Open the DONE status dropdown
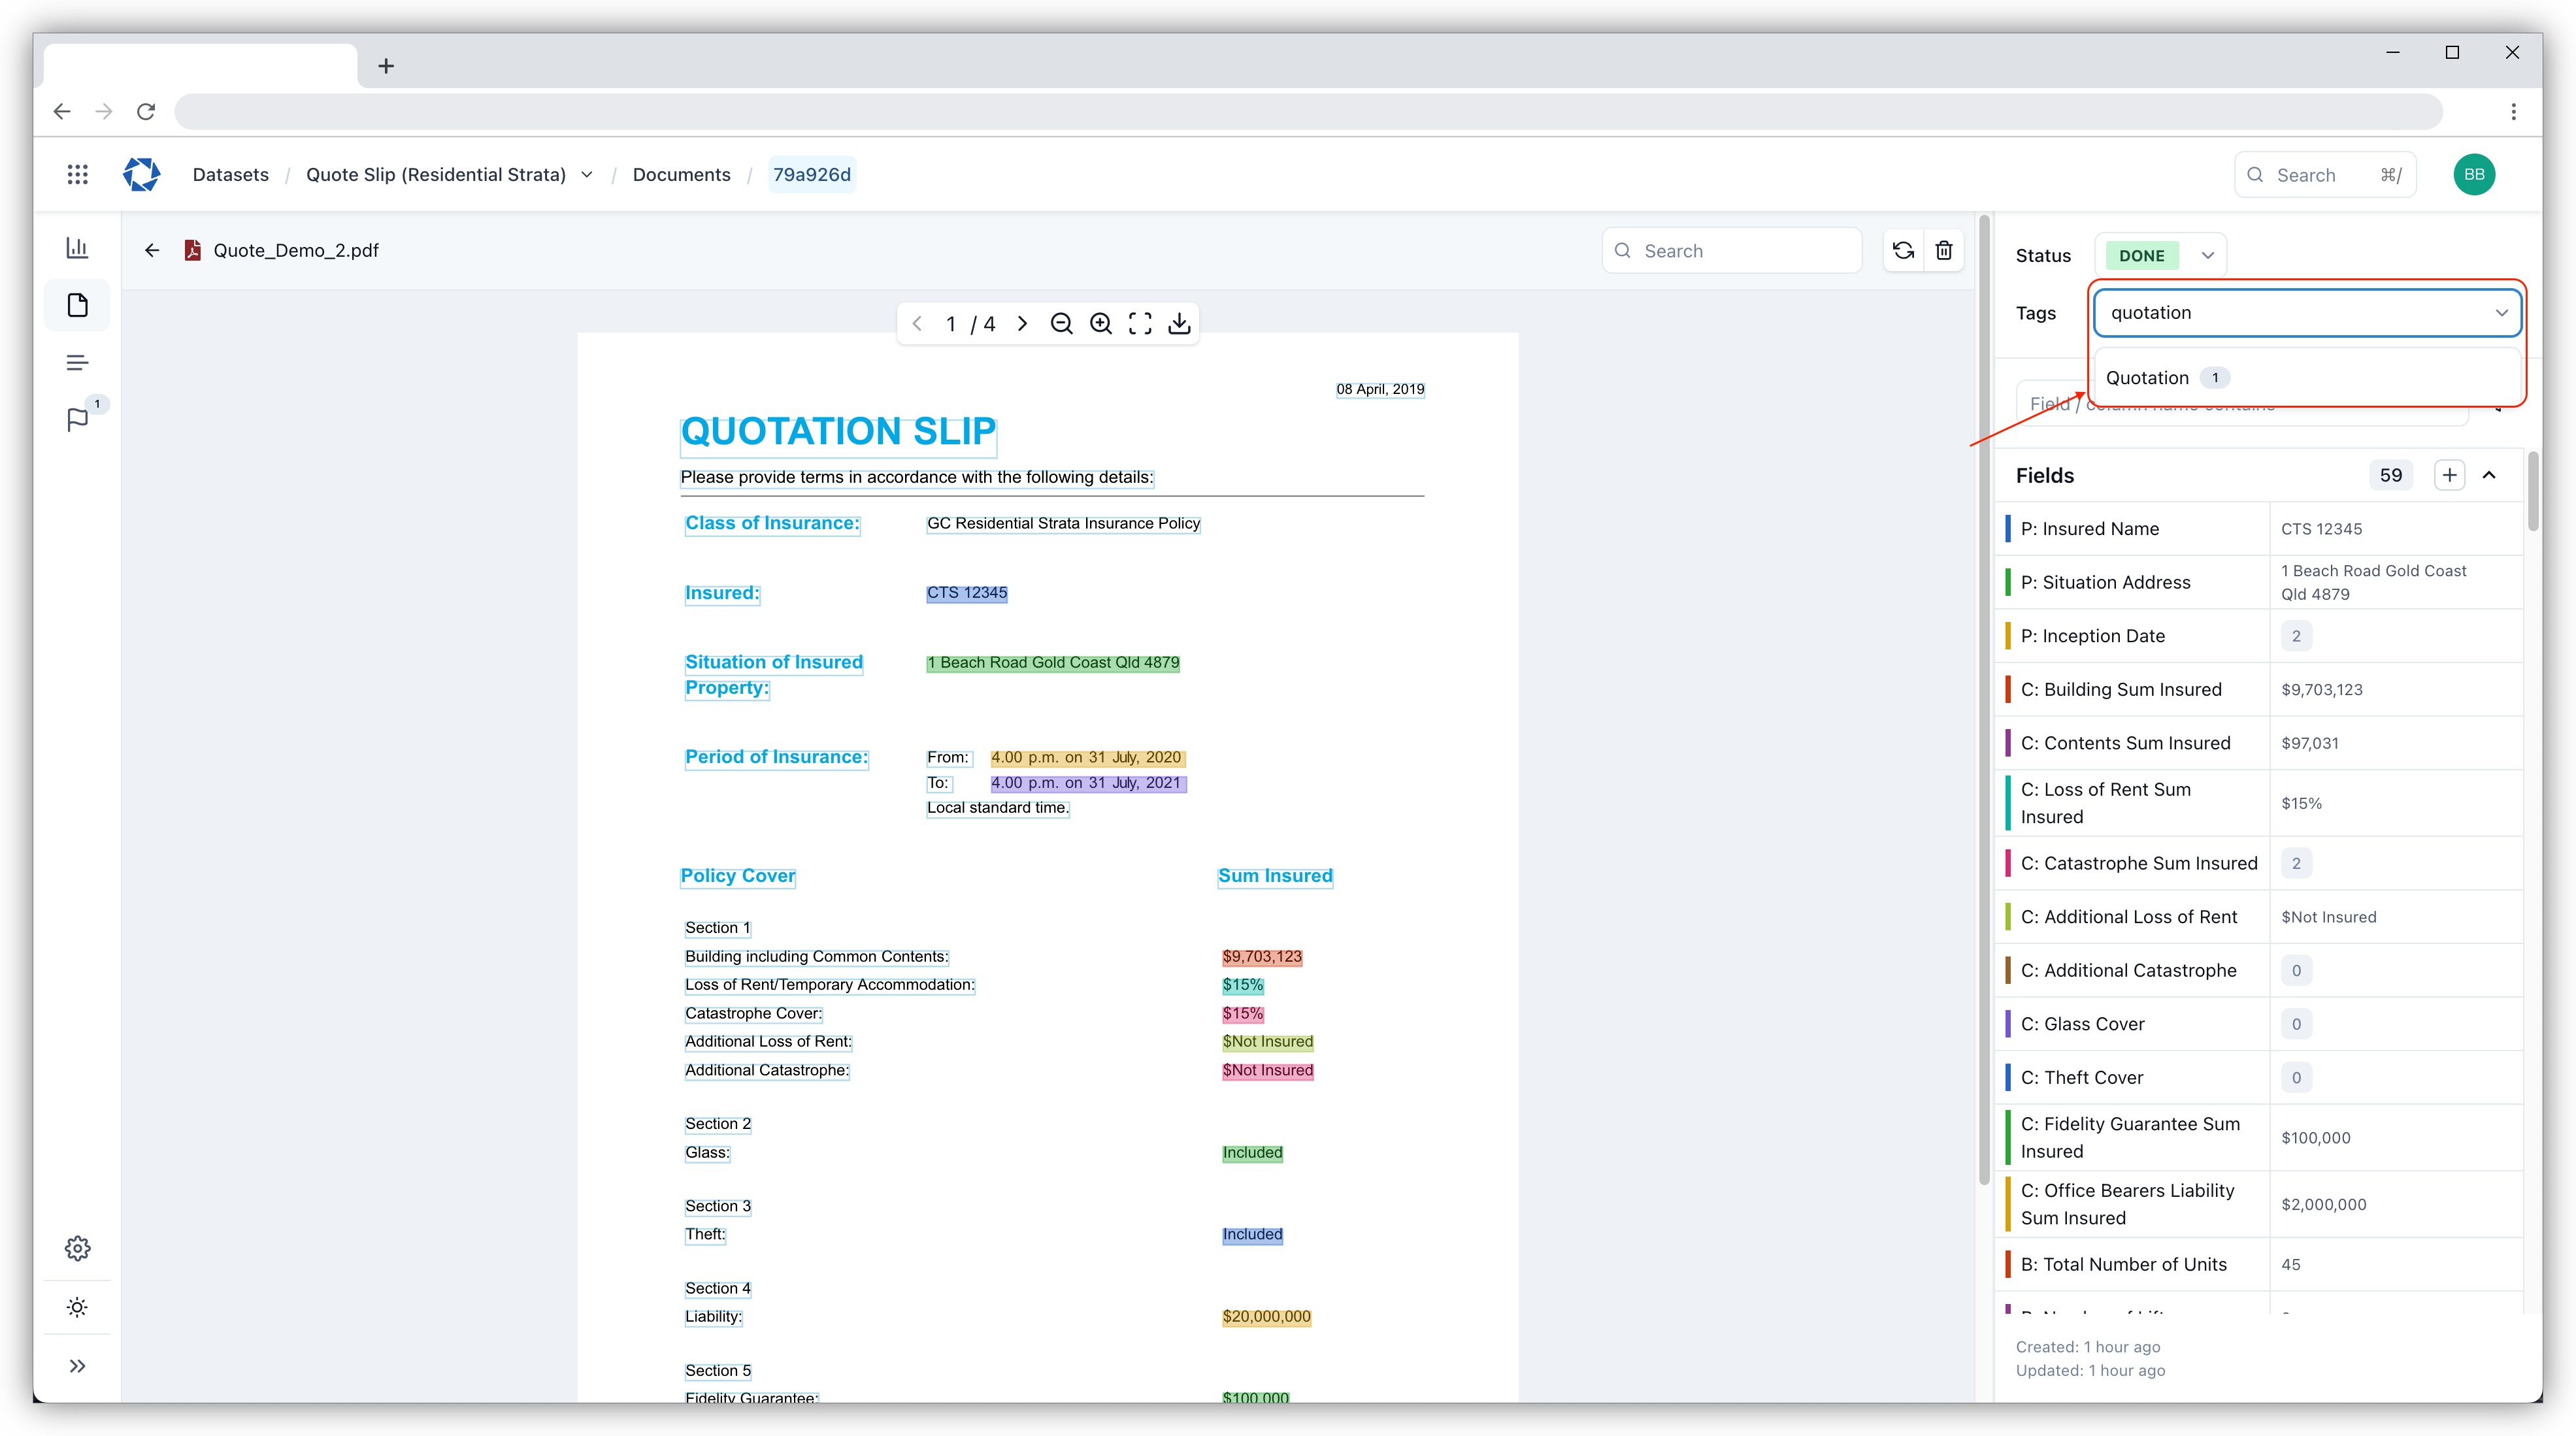The height and width of the screenshot is (1436, 2576). click(x=2207, y=255)
